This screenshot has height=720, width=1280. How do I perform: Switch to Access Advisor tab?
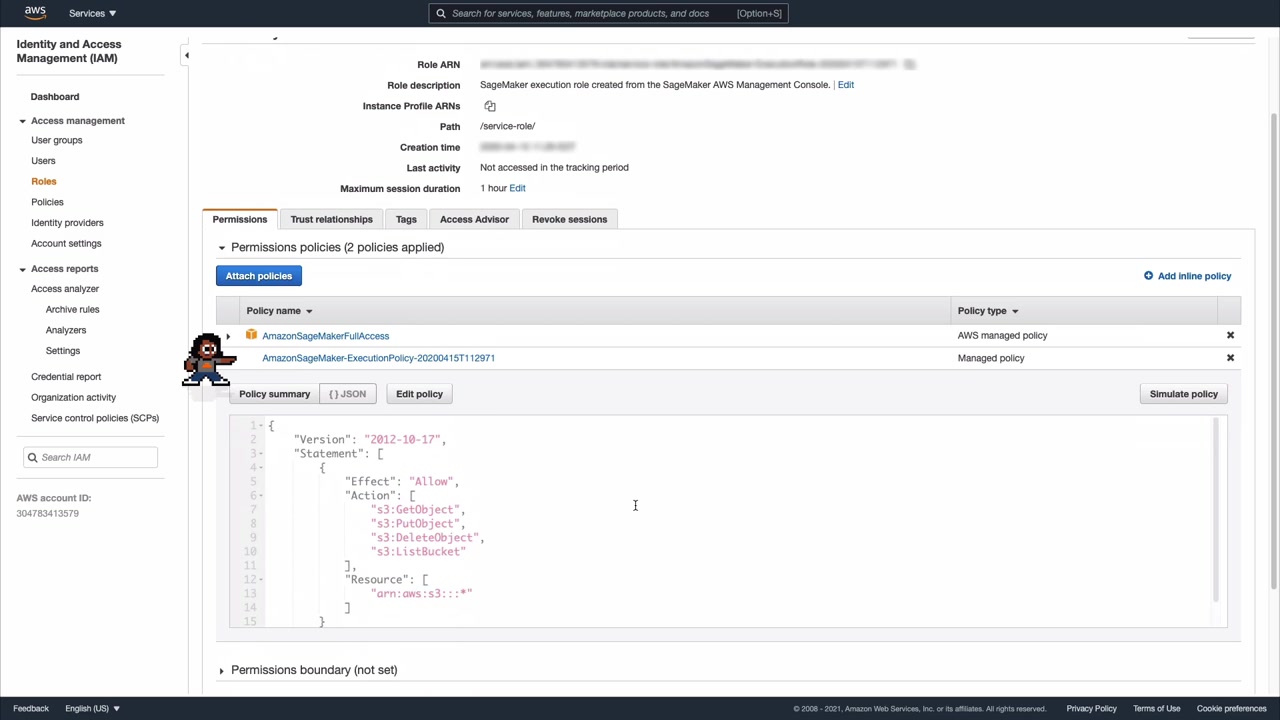point(474,219)
